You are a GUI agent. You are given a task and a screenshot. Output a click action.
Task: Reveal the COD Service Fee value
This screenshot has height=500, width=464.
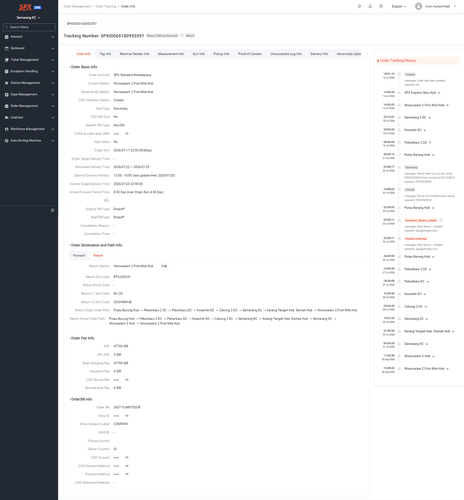pyautogui.click(x=127, y=380)
